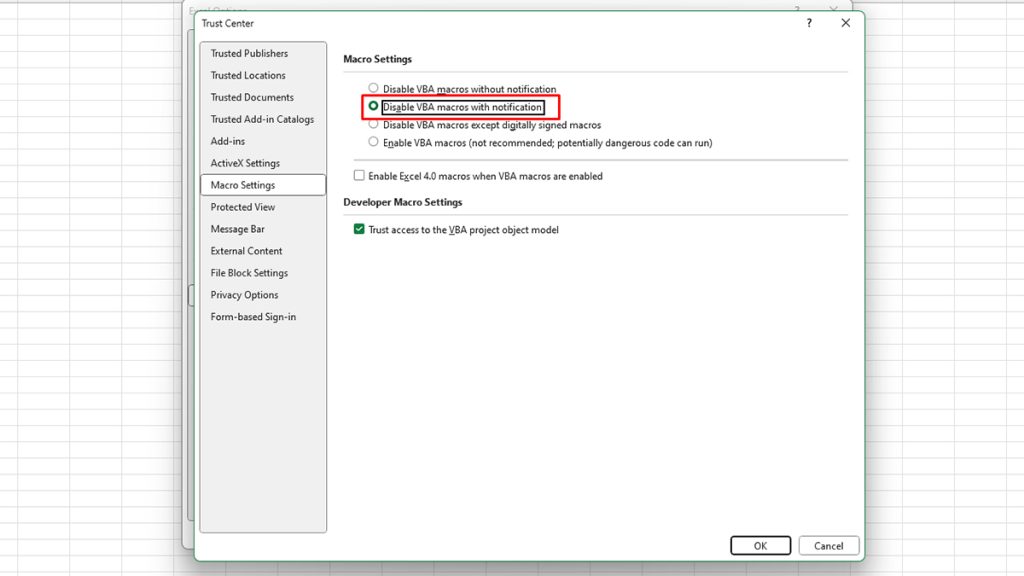This screenshot has width=1024, height=576.
Task: Select Macro Settings in the sidebar
Action: (x=242, y=184)
